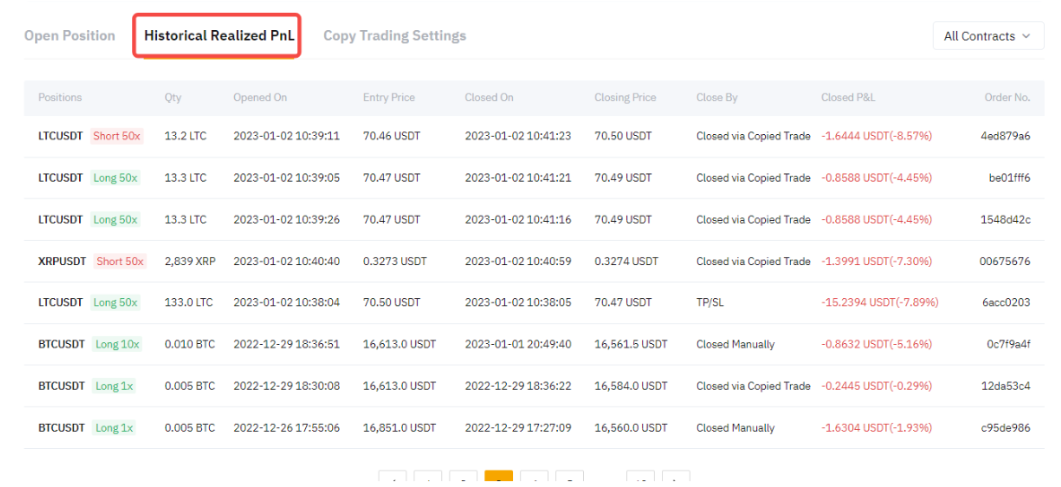This screenshot has height=487, width=1061.
Task: Switch to the Open Position tab
Action: click(x=70, y=36)
